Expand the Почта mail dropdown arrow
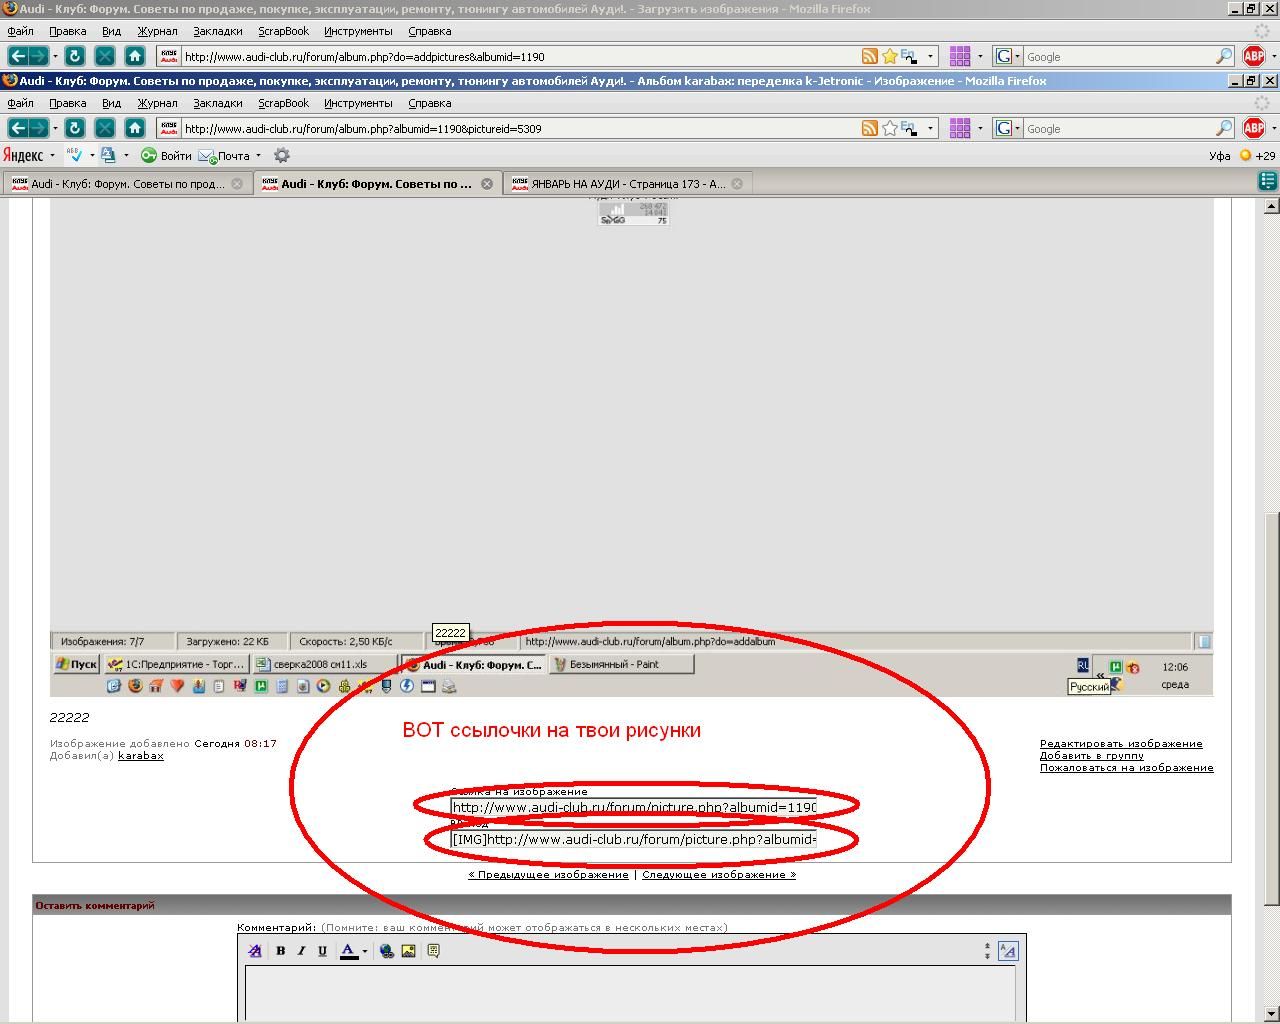Screen dimensions: 1280x1024 coord(258,155)
